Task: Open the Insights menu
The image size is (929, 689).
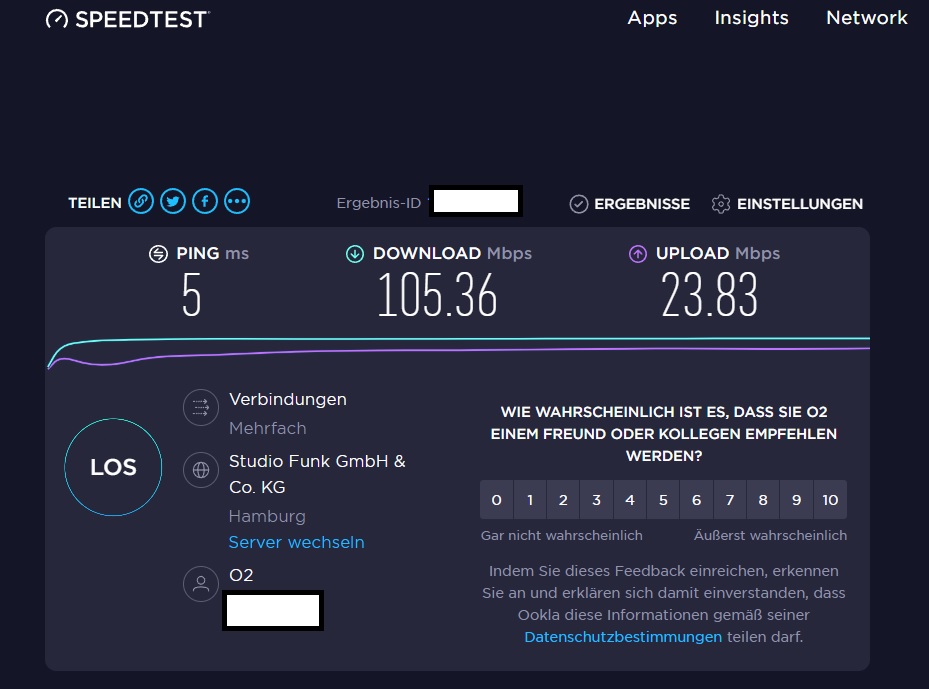Action: tap(751, 18)
